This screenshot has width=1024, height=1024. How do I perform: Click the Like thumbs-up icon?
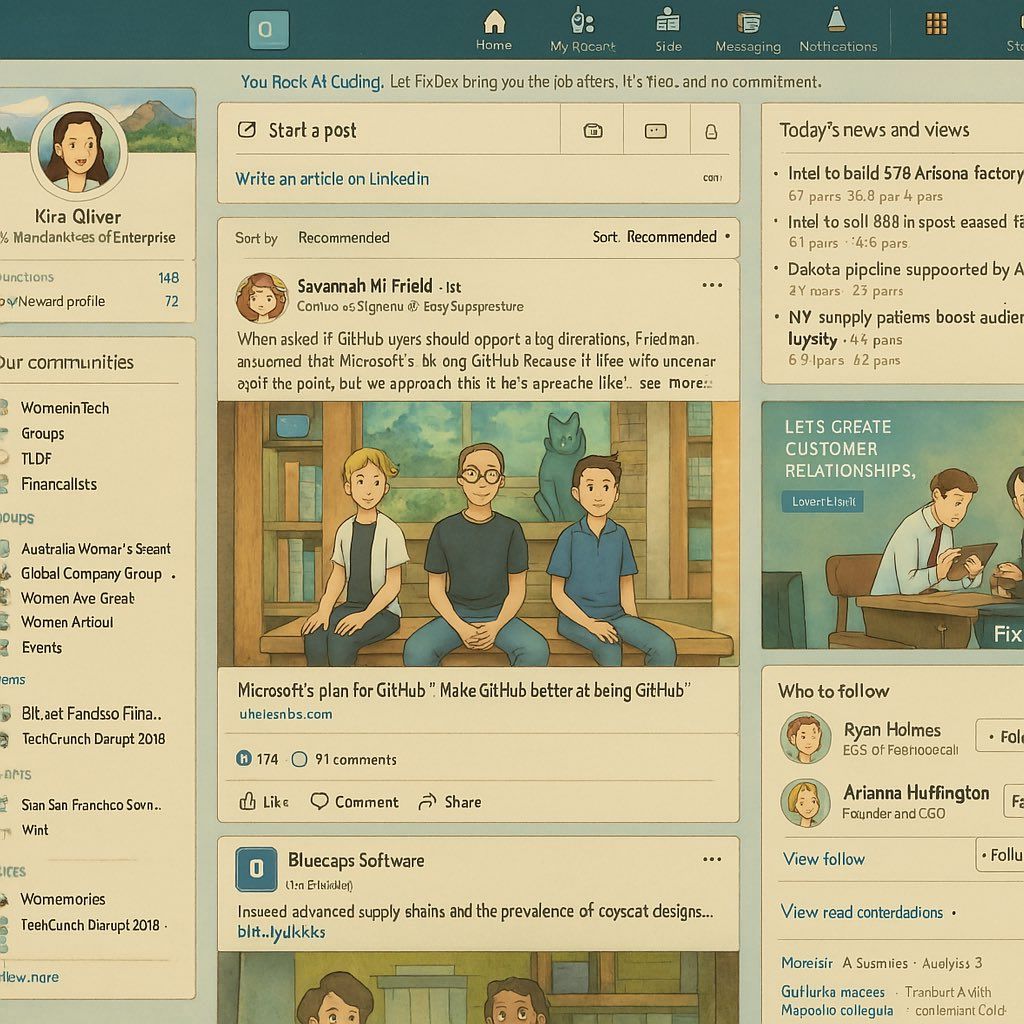click(248, 801)
